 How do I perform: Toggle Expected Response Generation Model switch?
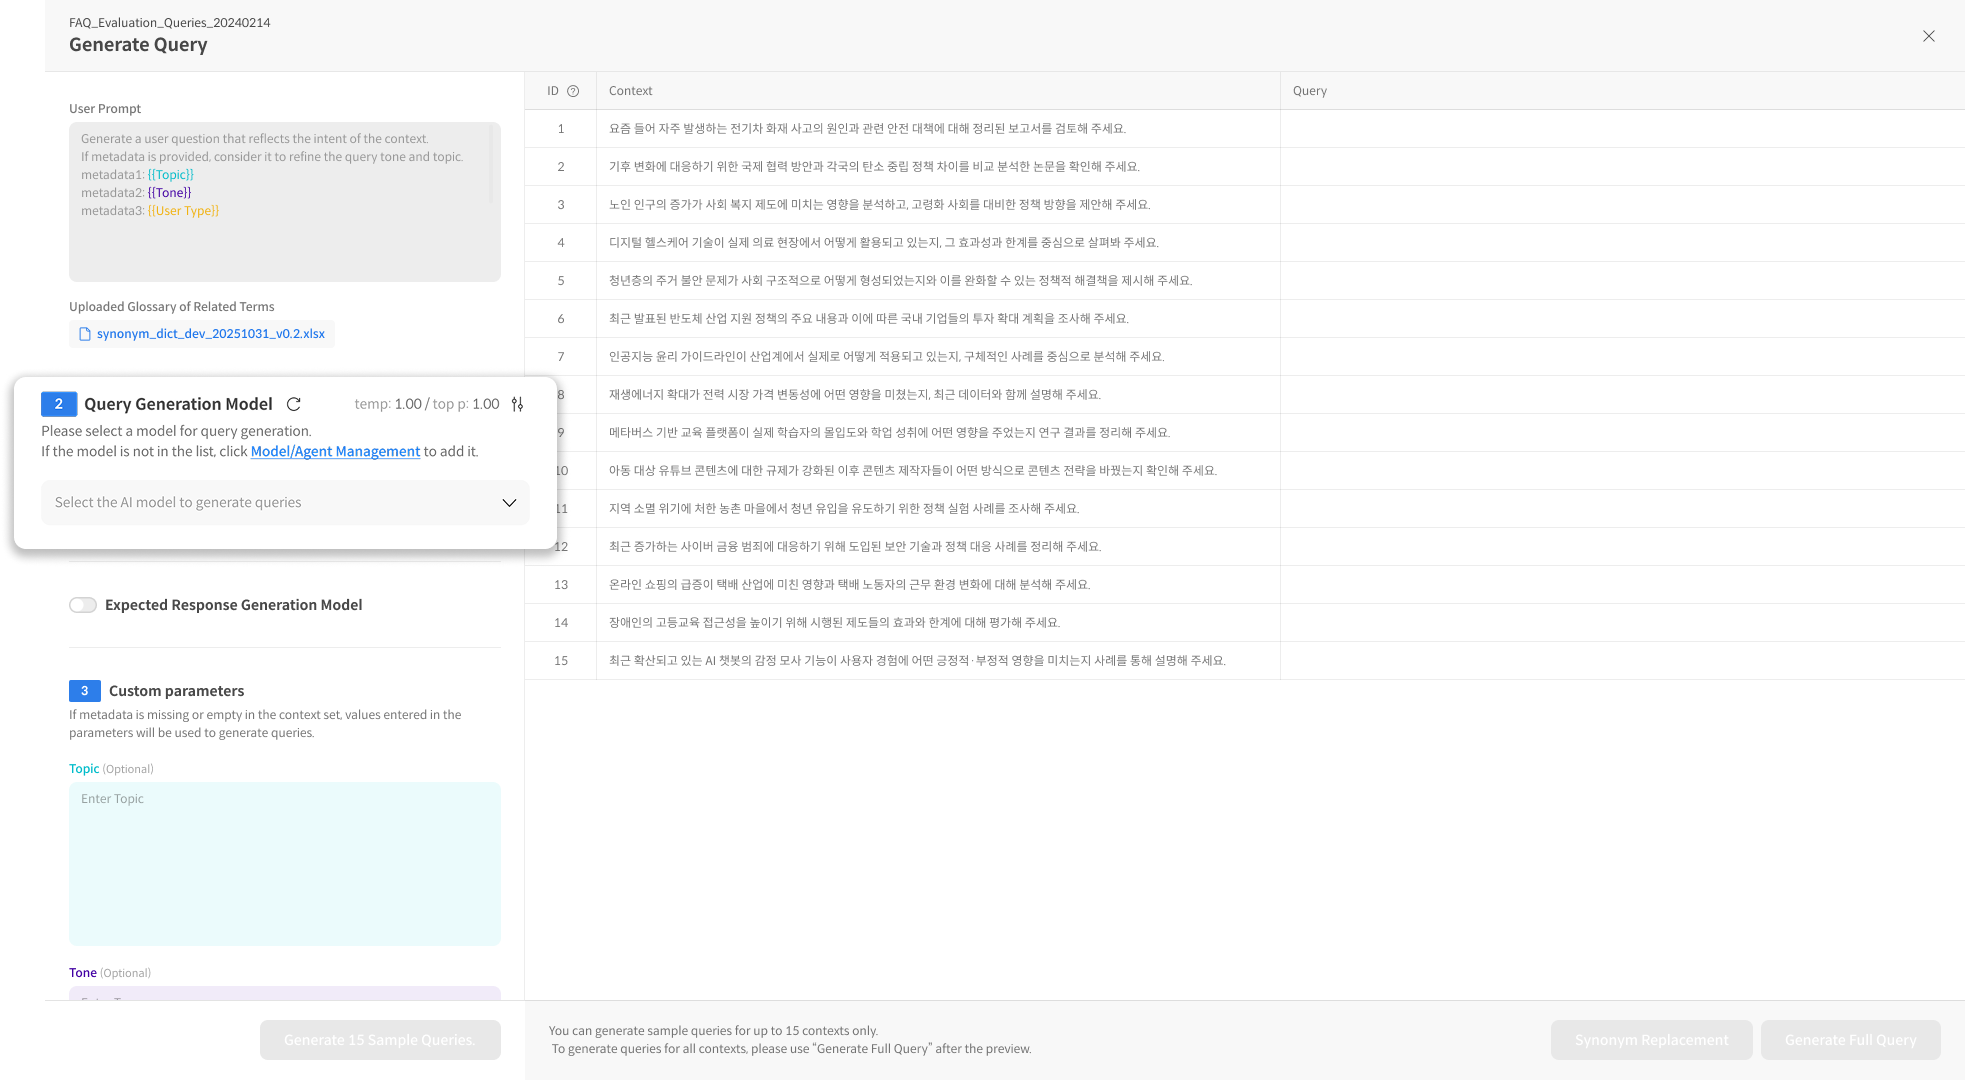(83, 605)
